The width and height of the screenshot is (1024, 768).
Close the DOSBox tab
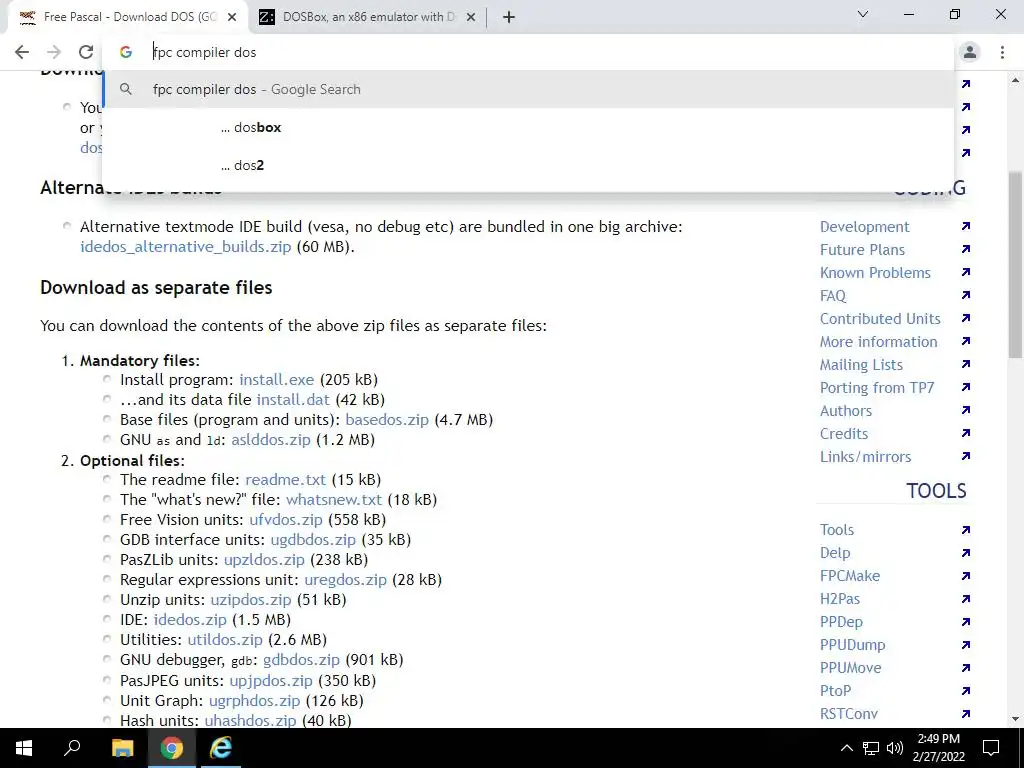click(x=471, y=18)
